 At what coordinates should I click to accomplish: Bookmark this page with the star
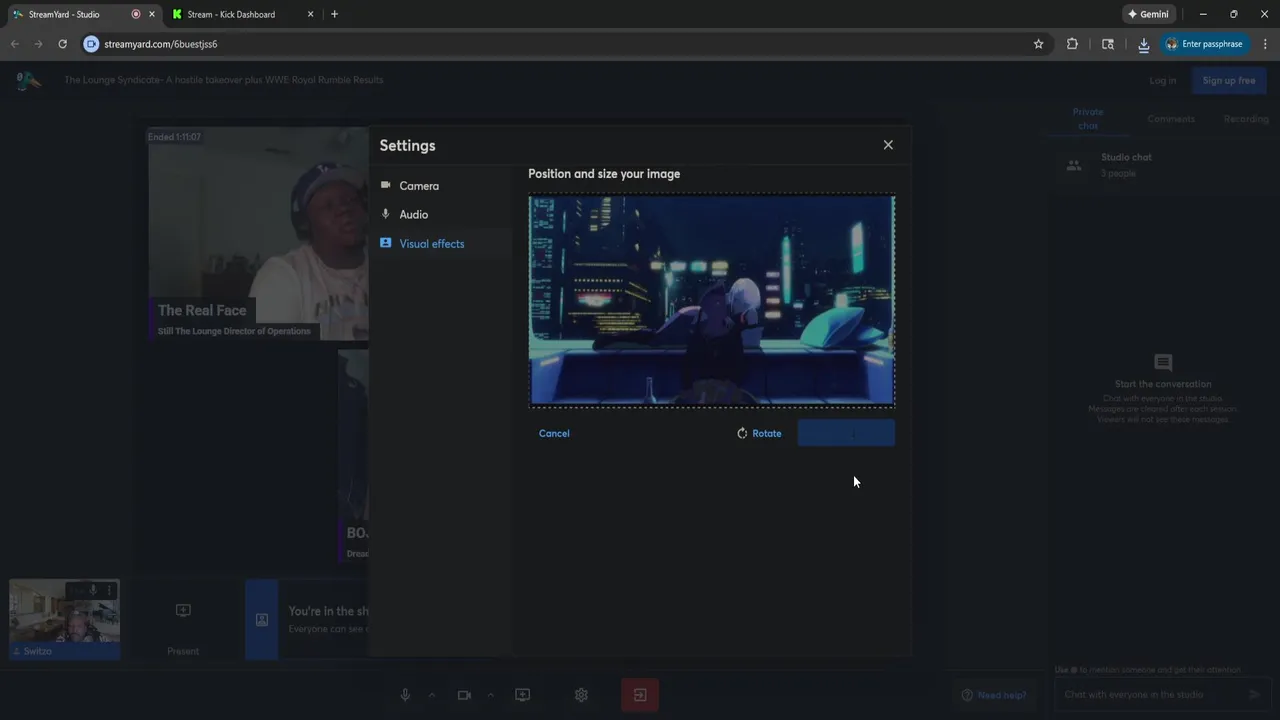click(1038, 44)
